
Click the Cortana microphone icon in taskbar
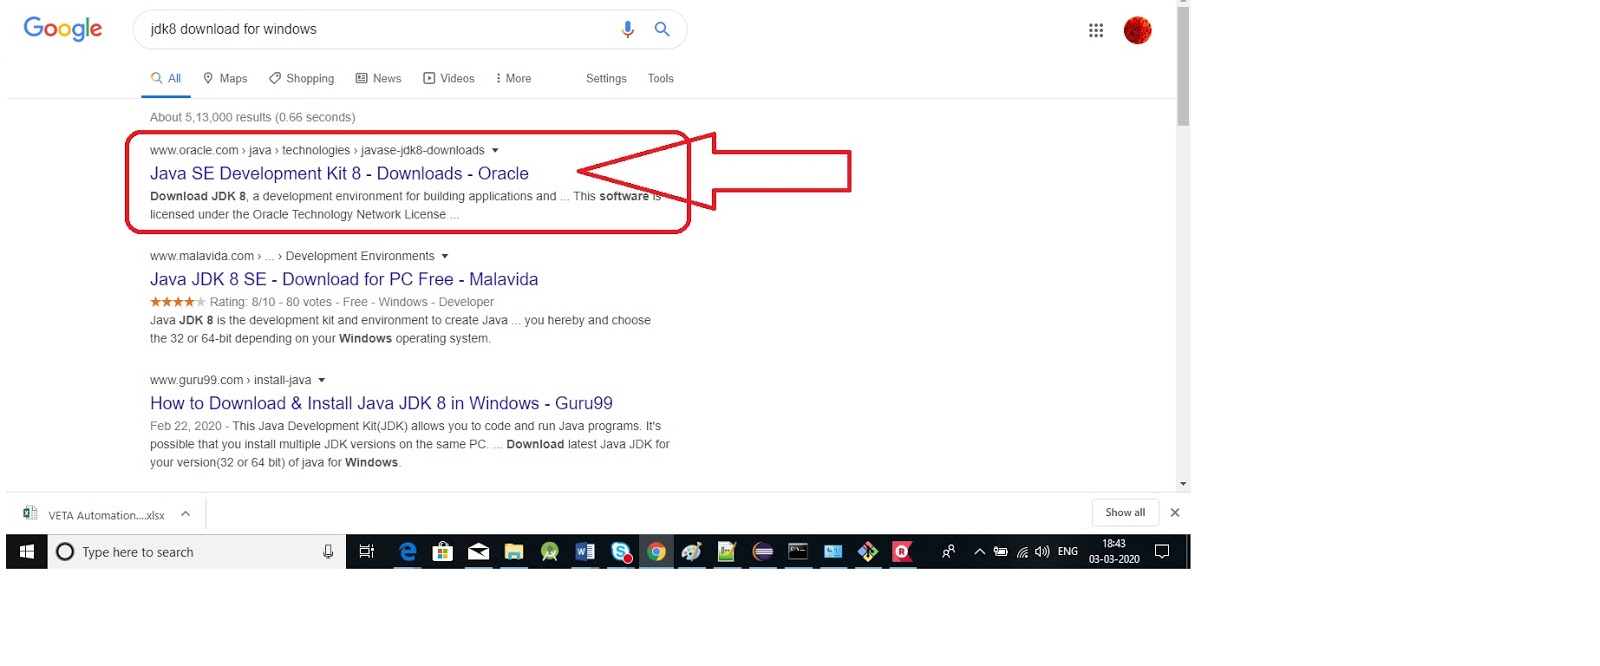328,552
